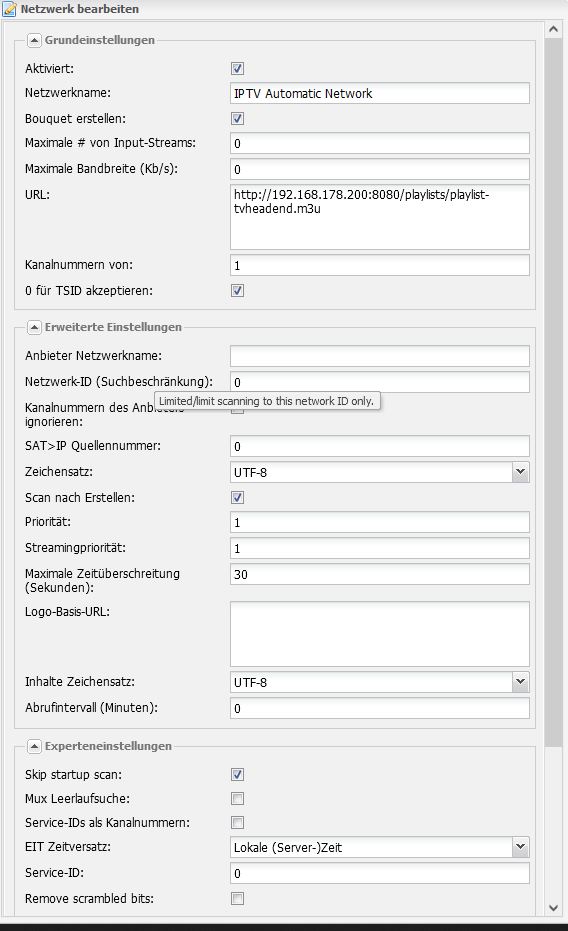The image size is (568, 931).
Task: Open the Zeichensatz dropdown
Action: point(379,473)
